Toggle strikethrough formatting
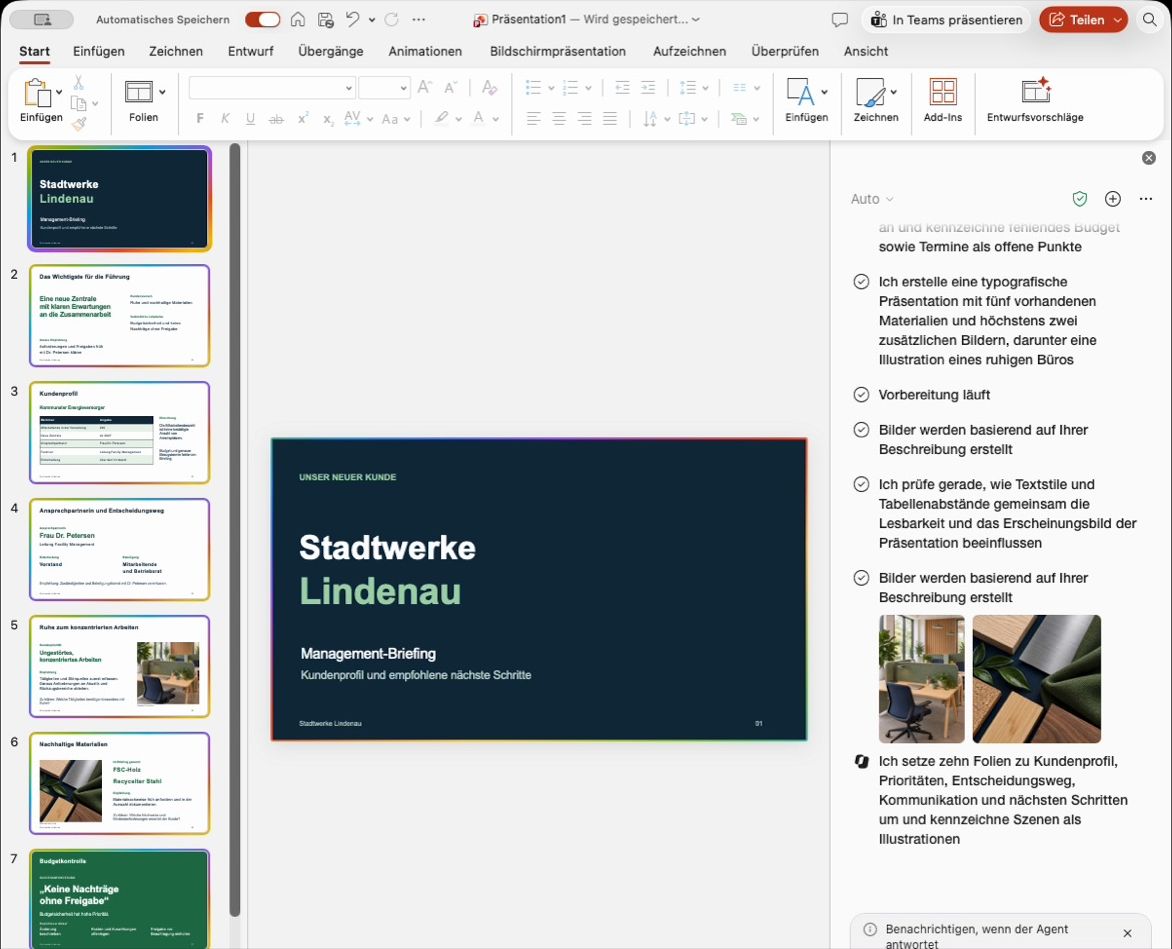Viewport: 1172px width, 949px height. coord(277,119)
